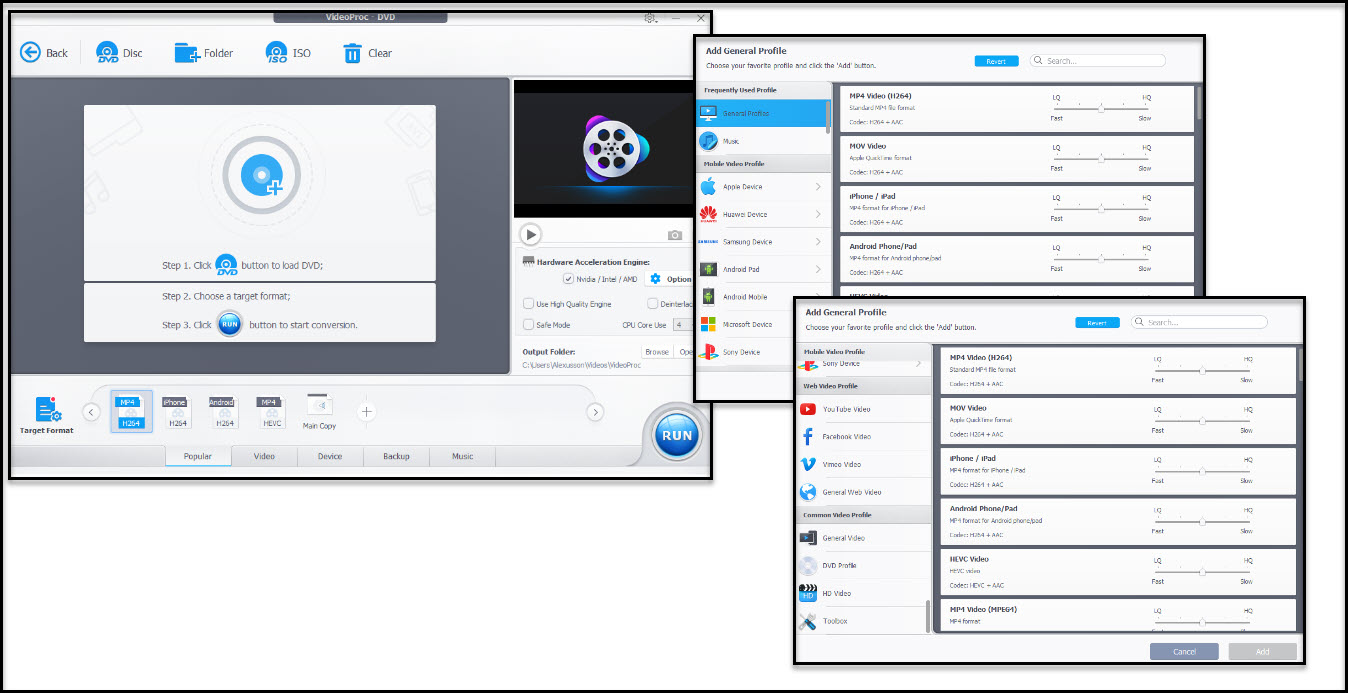This screenshot has height=693, width=1348.
Task: Browse for an output folder
Action: pos(657,352)
